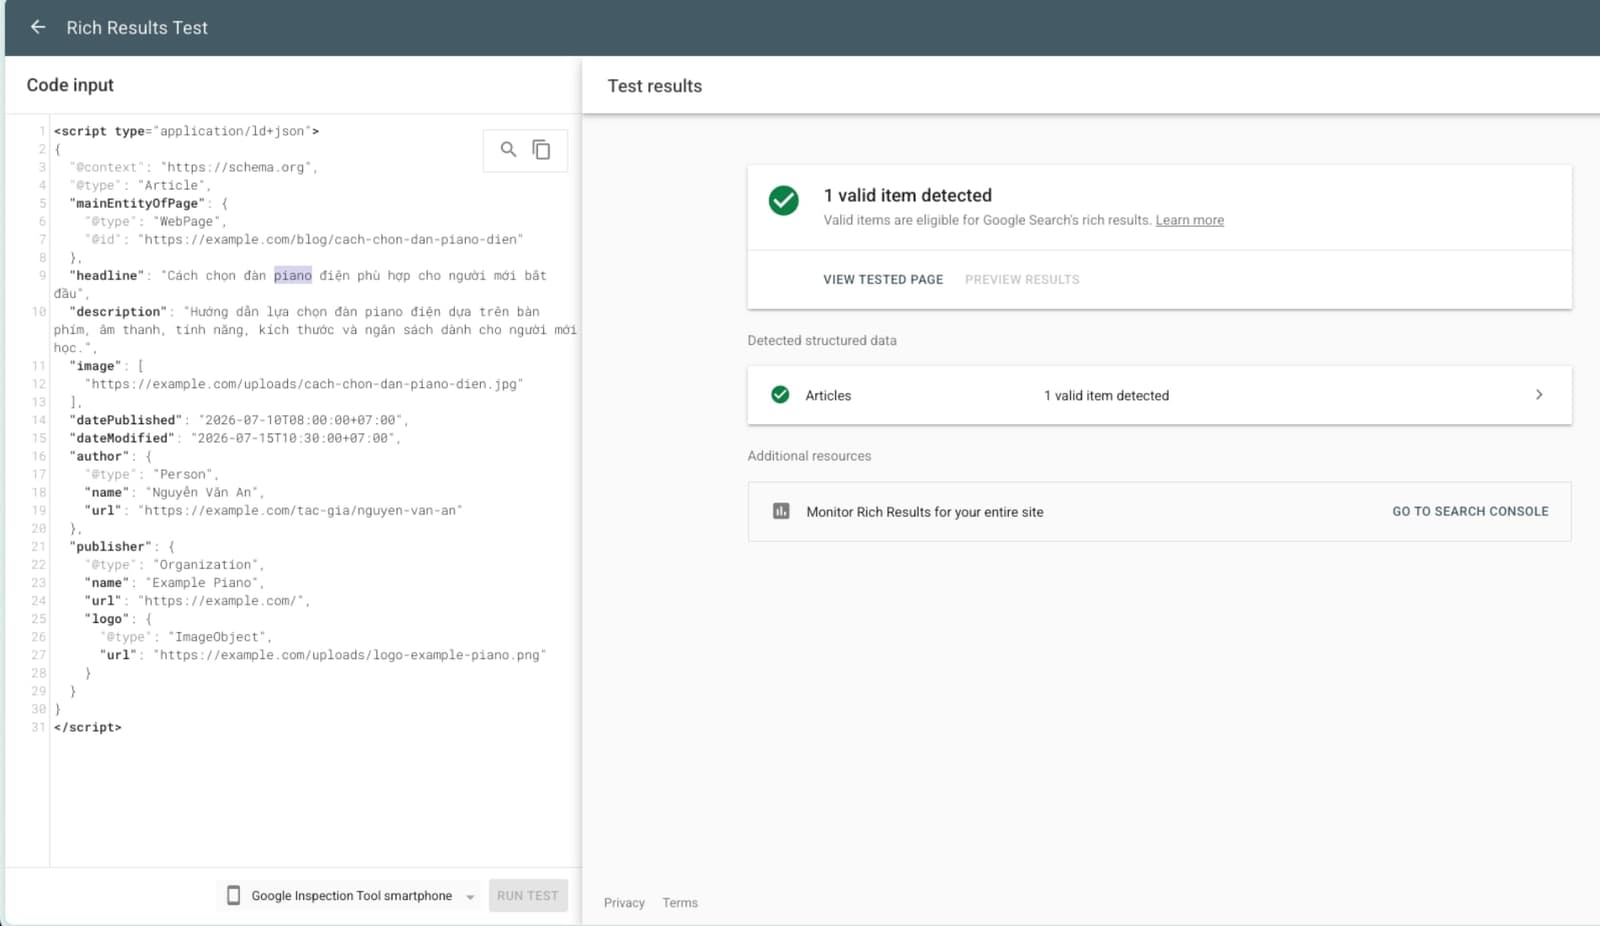Open search in the code editor

(x=508, y=150)
